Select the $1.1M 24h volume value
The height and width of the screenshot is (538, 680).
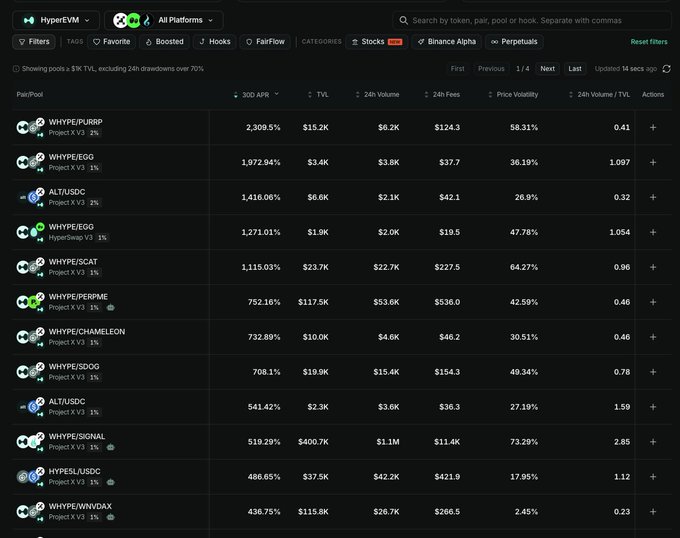coord(388,442)
